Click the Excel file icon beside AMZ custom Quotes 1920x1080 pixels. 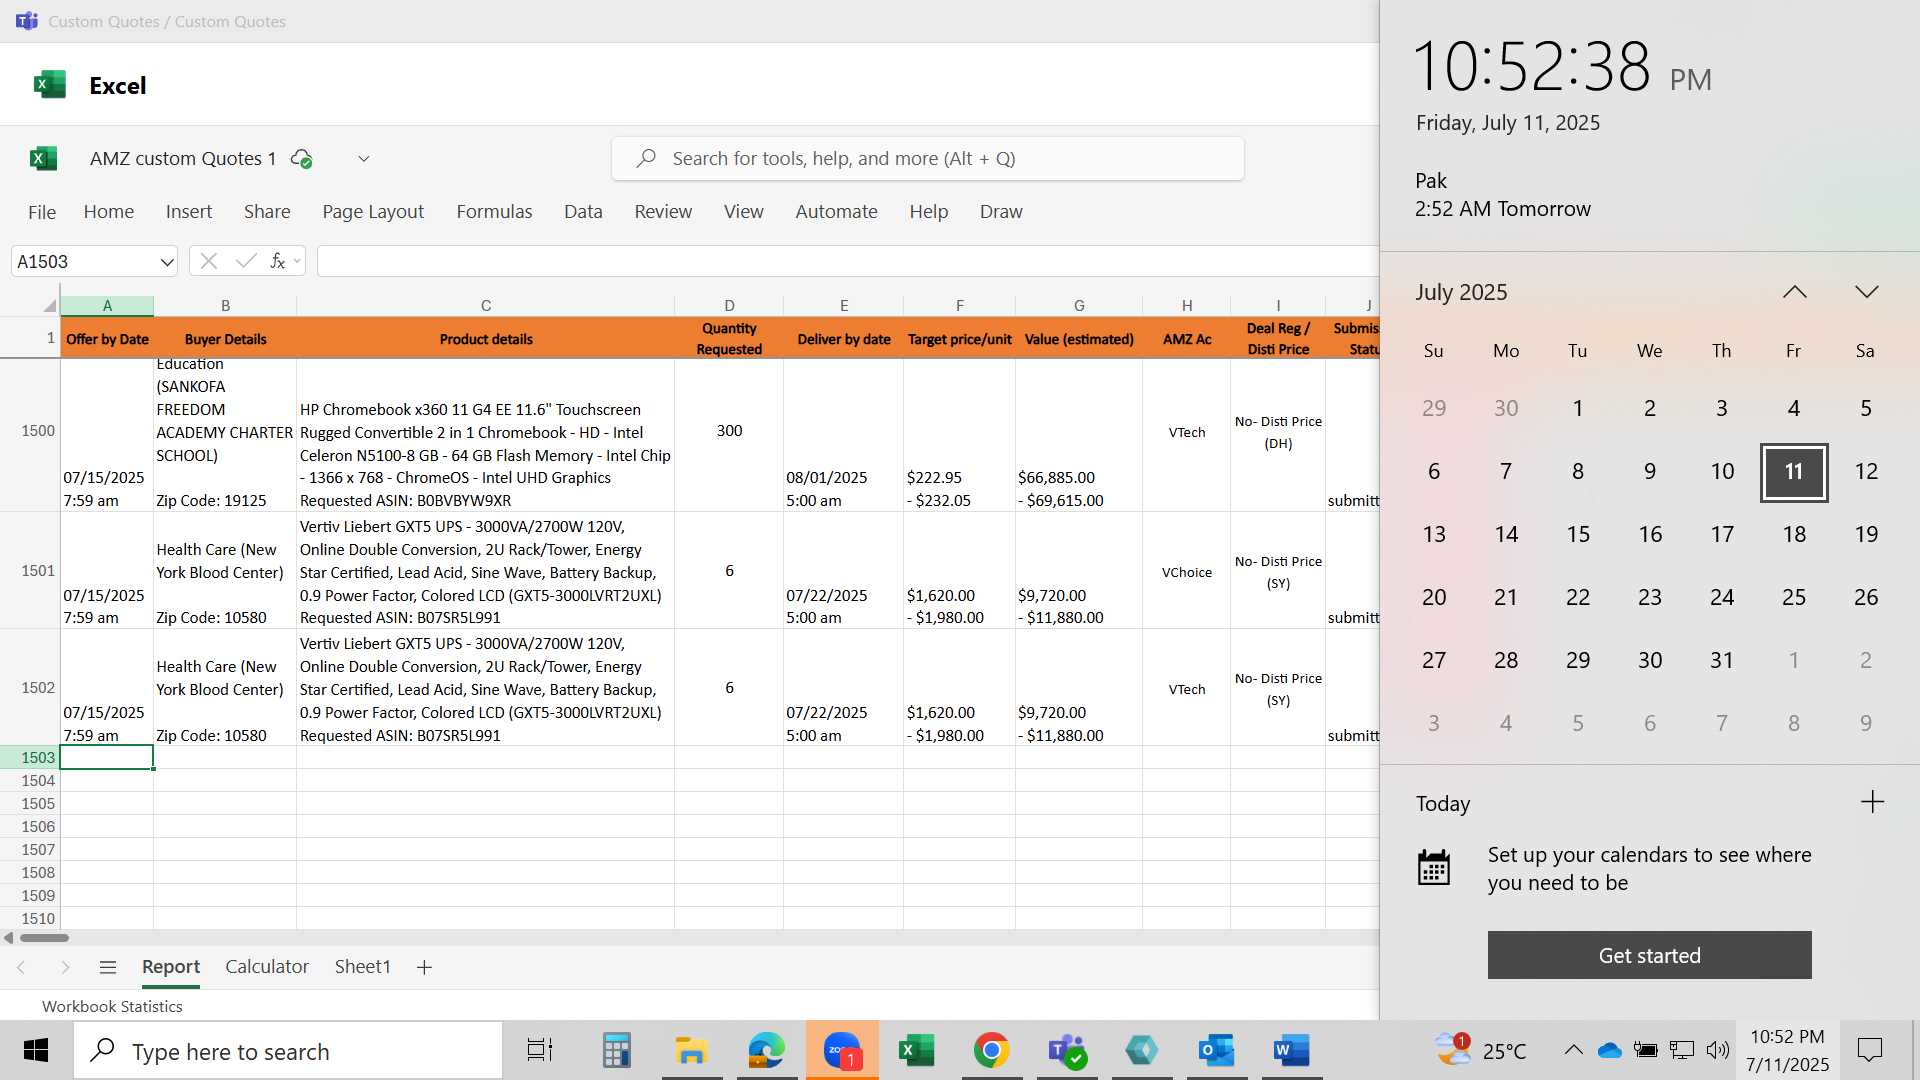click(43, 158)
